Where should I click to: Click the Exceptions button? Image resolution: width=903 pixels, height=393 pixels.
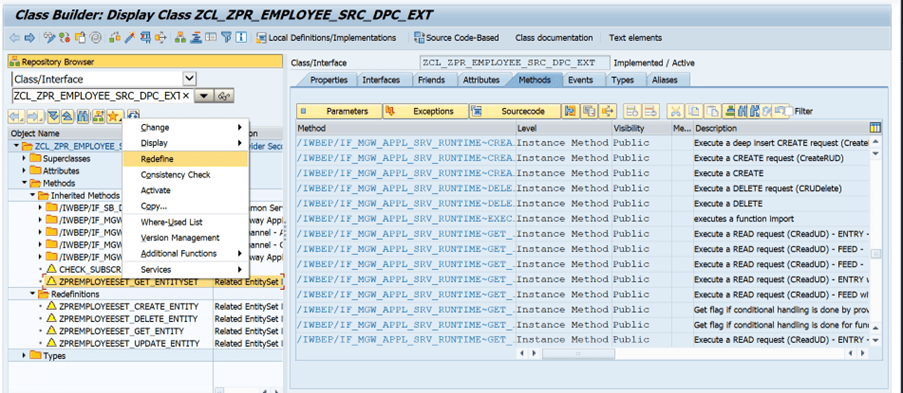425,111
